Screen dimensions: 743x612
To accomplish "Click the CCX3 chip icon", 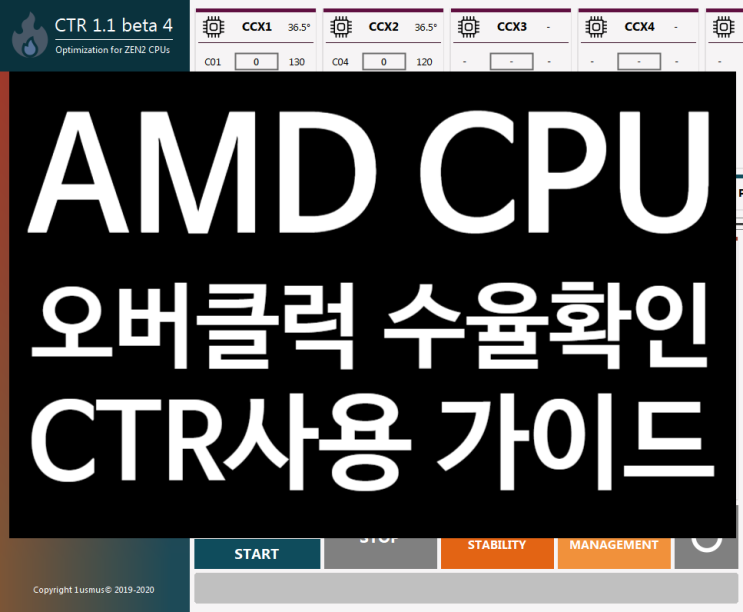I will (x=469, y=27).
